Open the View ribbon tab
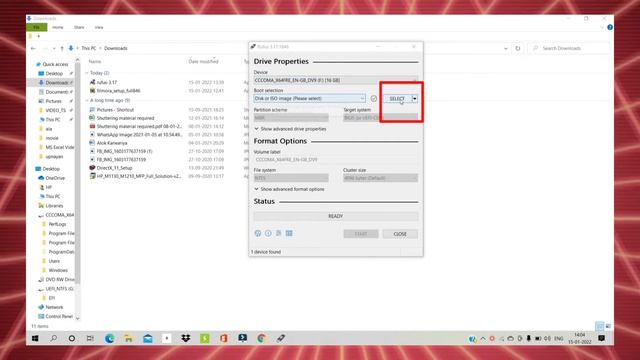640x360 pixels. 99,27
